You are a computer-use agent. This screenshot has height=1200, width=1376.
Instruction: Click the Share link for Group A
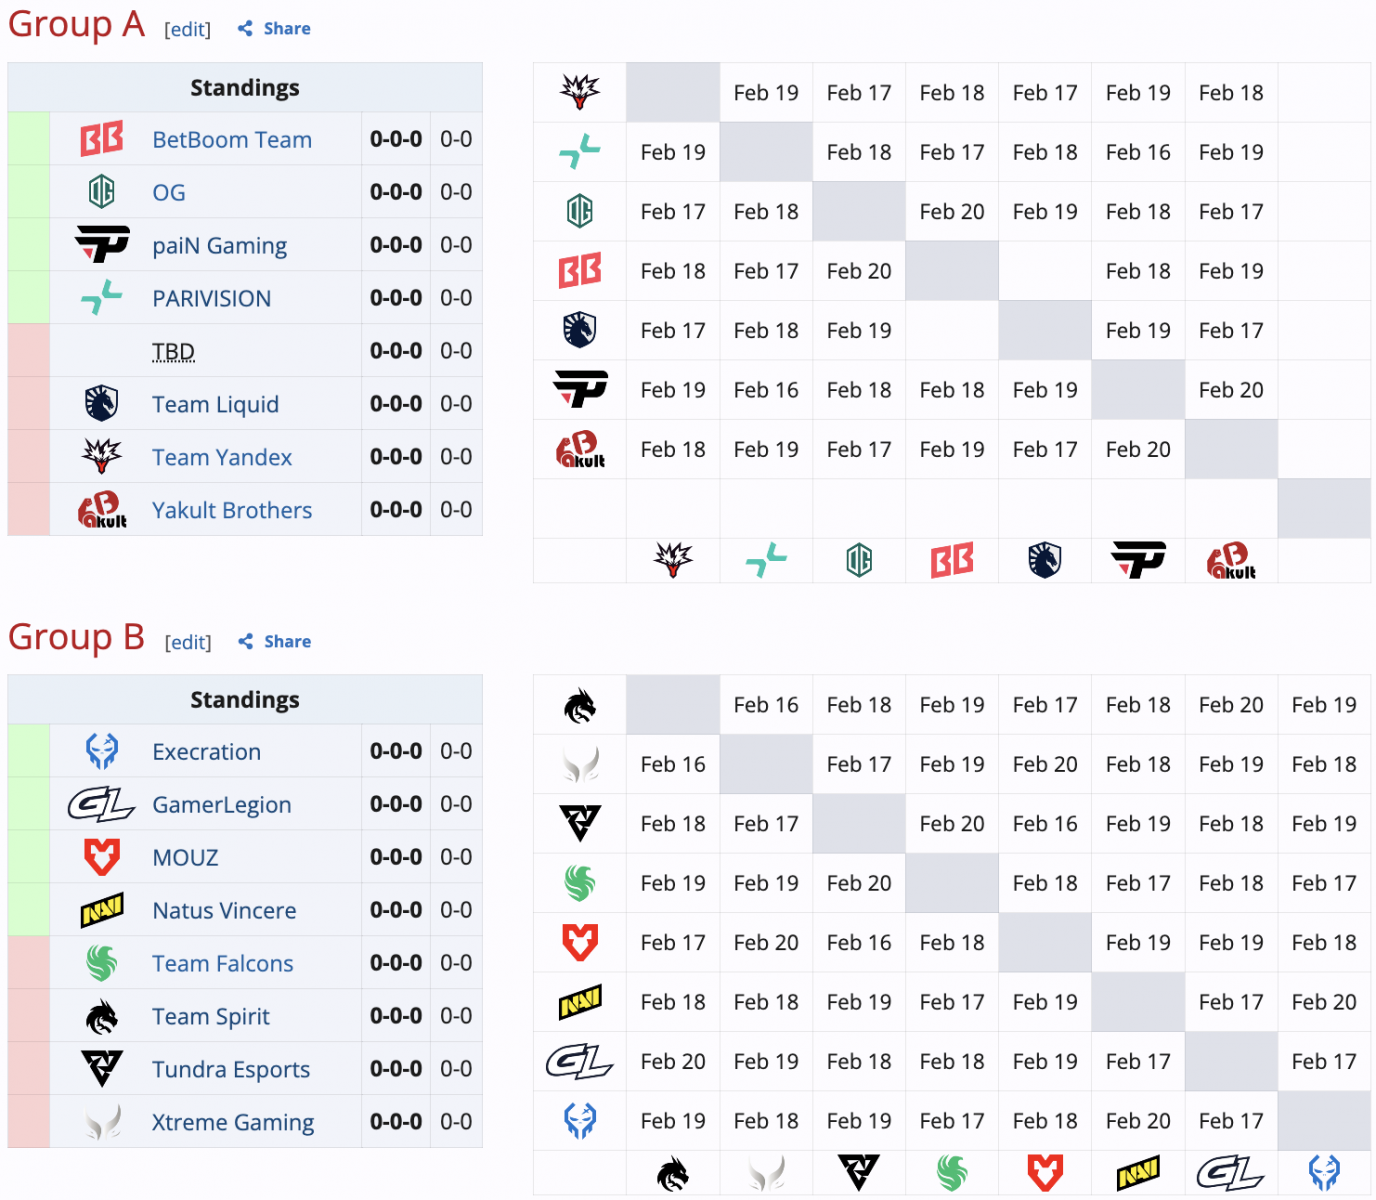[x=286, y=29]
